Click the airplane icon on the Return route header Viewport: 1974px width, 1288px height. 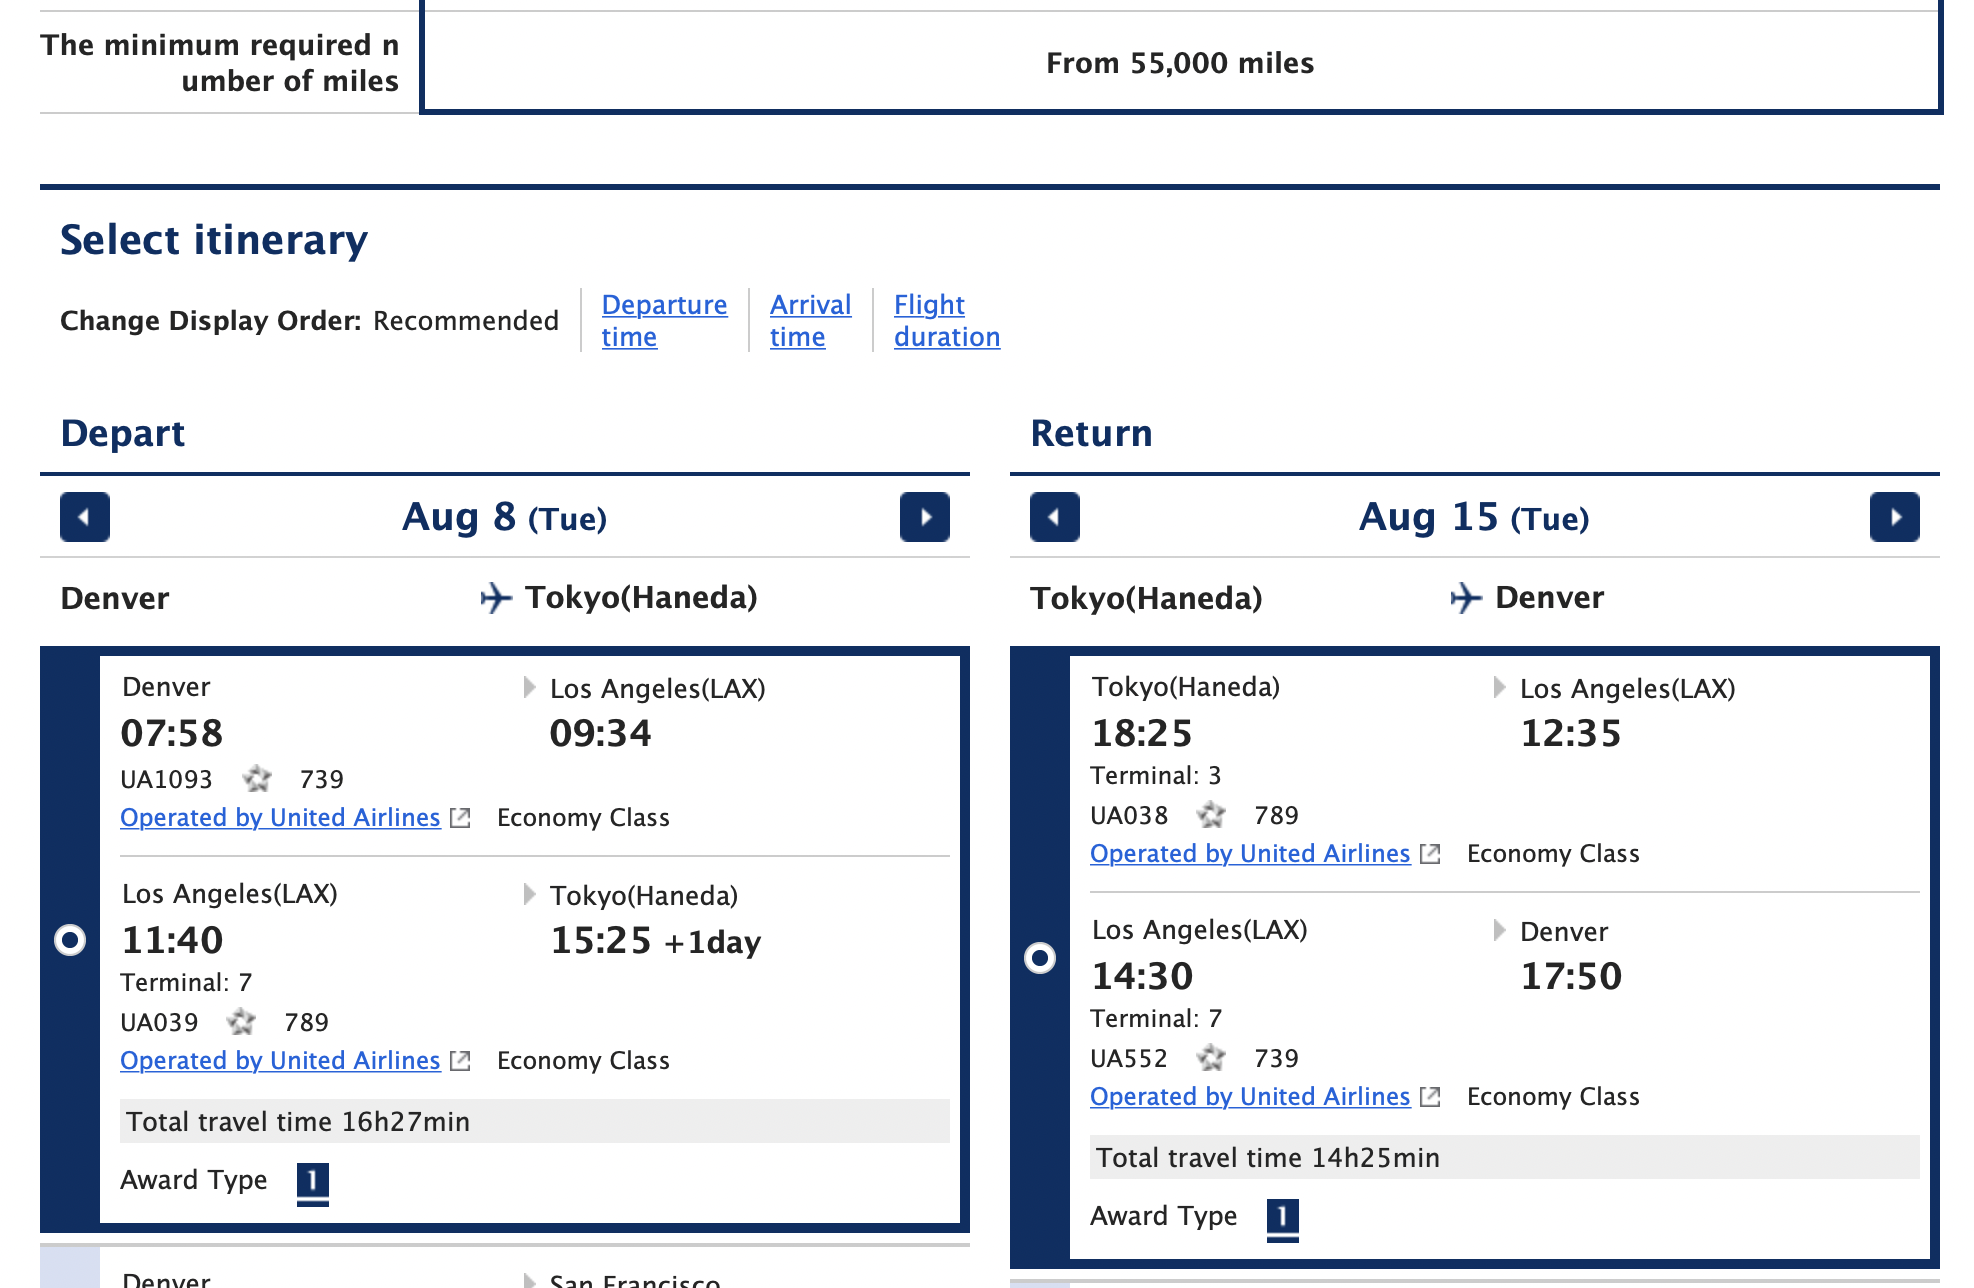(x=1464, y=597)
